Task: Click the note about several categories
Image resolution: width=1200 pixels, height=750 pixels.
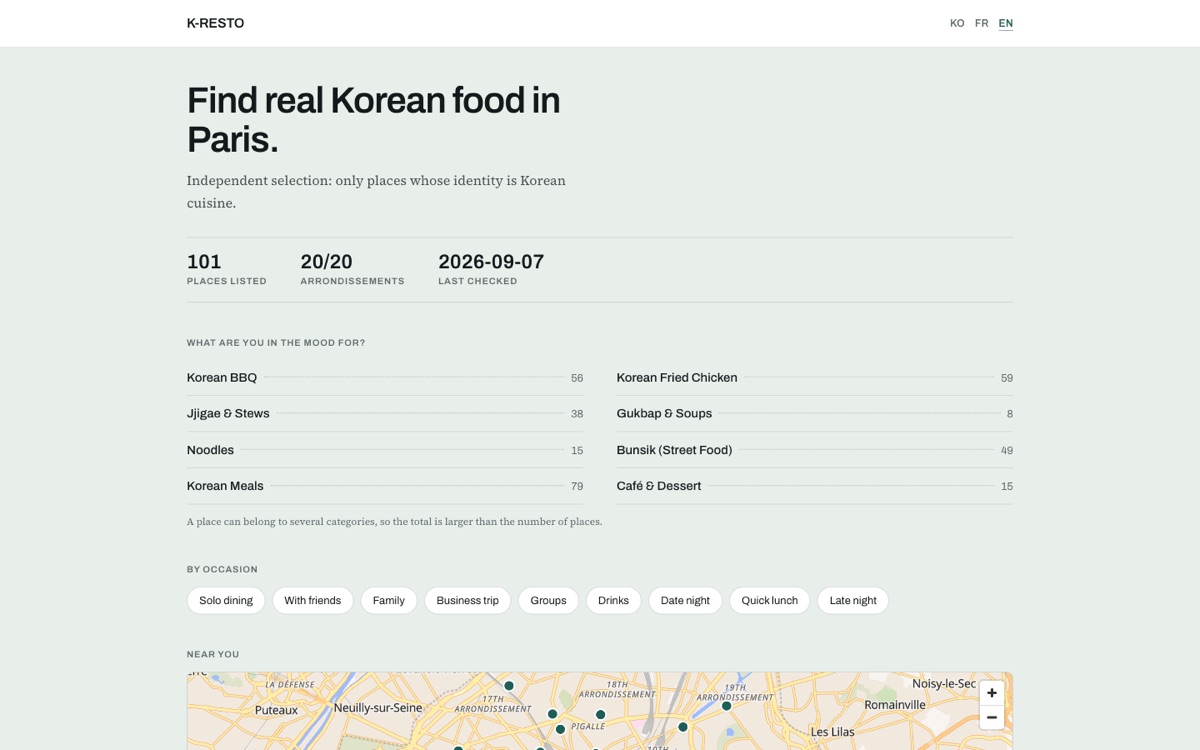Action: tap(394, 521)
